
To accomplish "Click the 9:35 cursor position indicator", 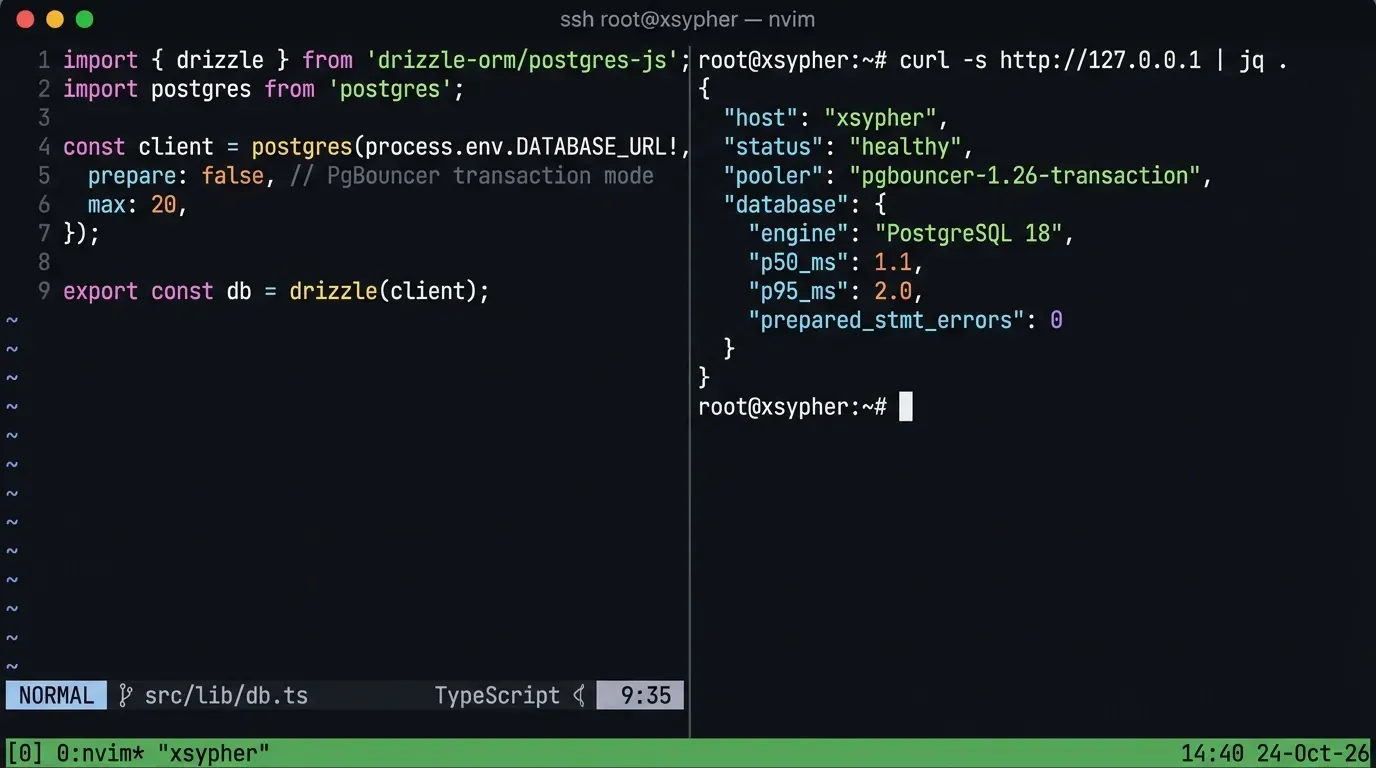I will [x=640, y=695].
